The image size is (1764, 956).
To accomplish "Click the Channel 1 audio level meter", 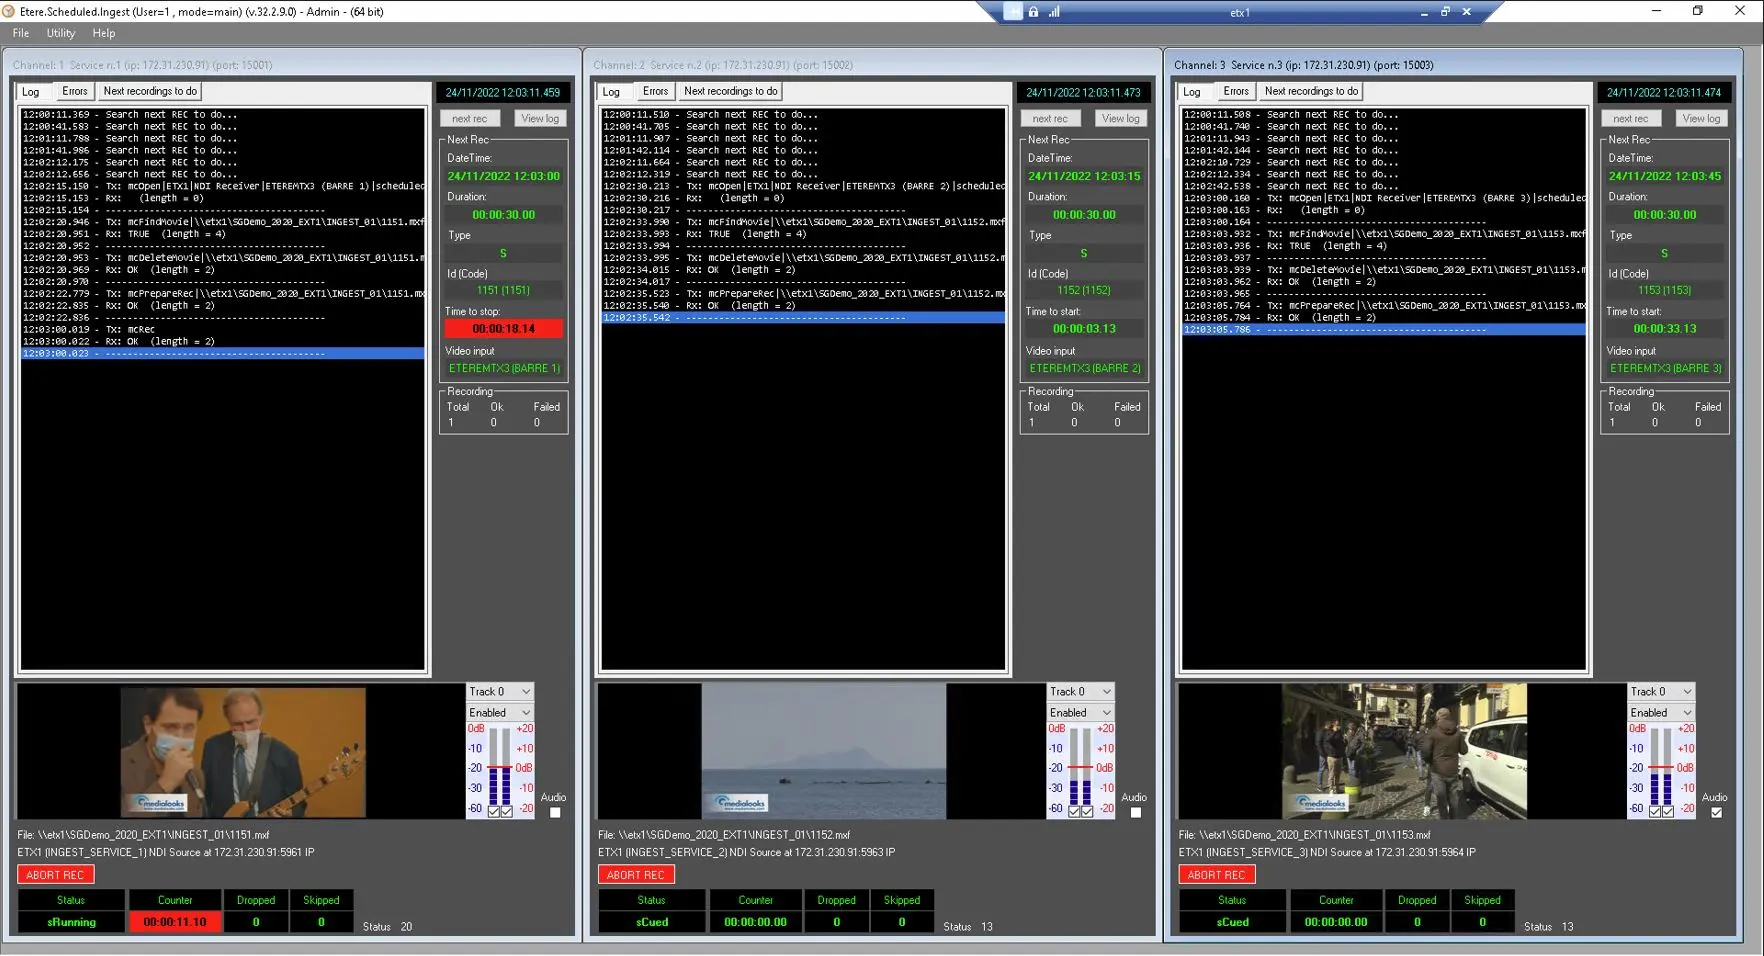I will click(x=500, y=766).
